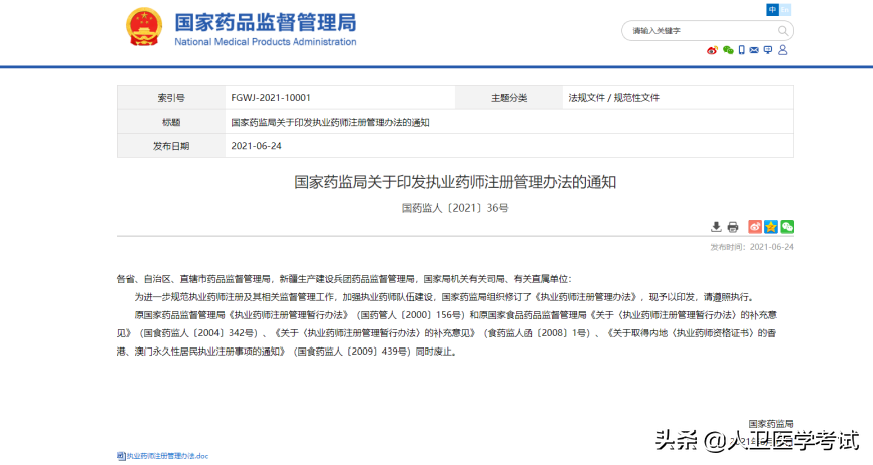Image resolution: width=873 pixels, height=465 pixels.
Task: Switch language to 中 (Chinese)
Action: tap(772, 9)
